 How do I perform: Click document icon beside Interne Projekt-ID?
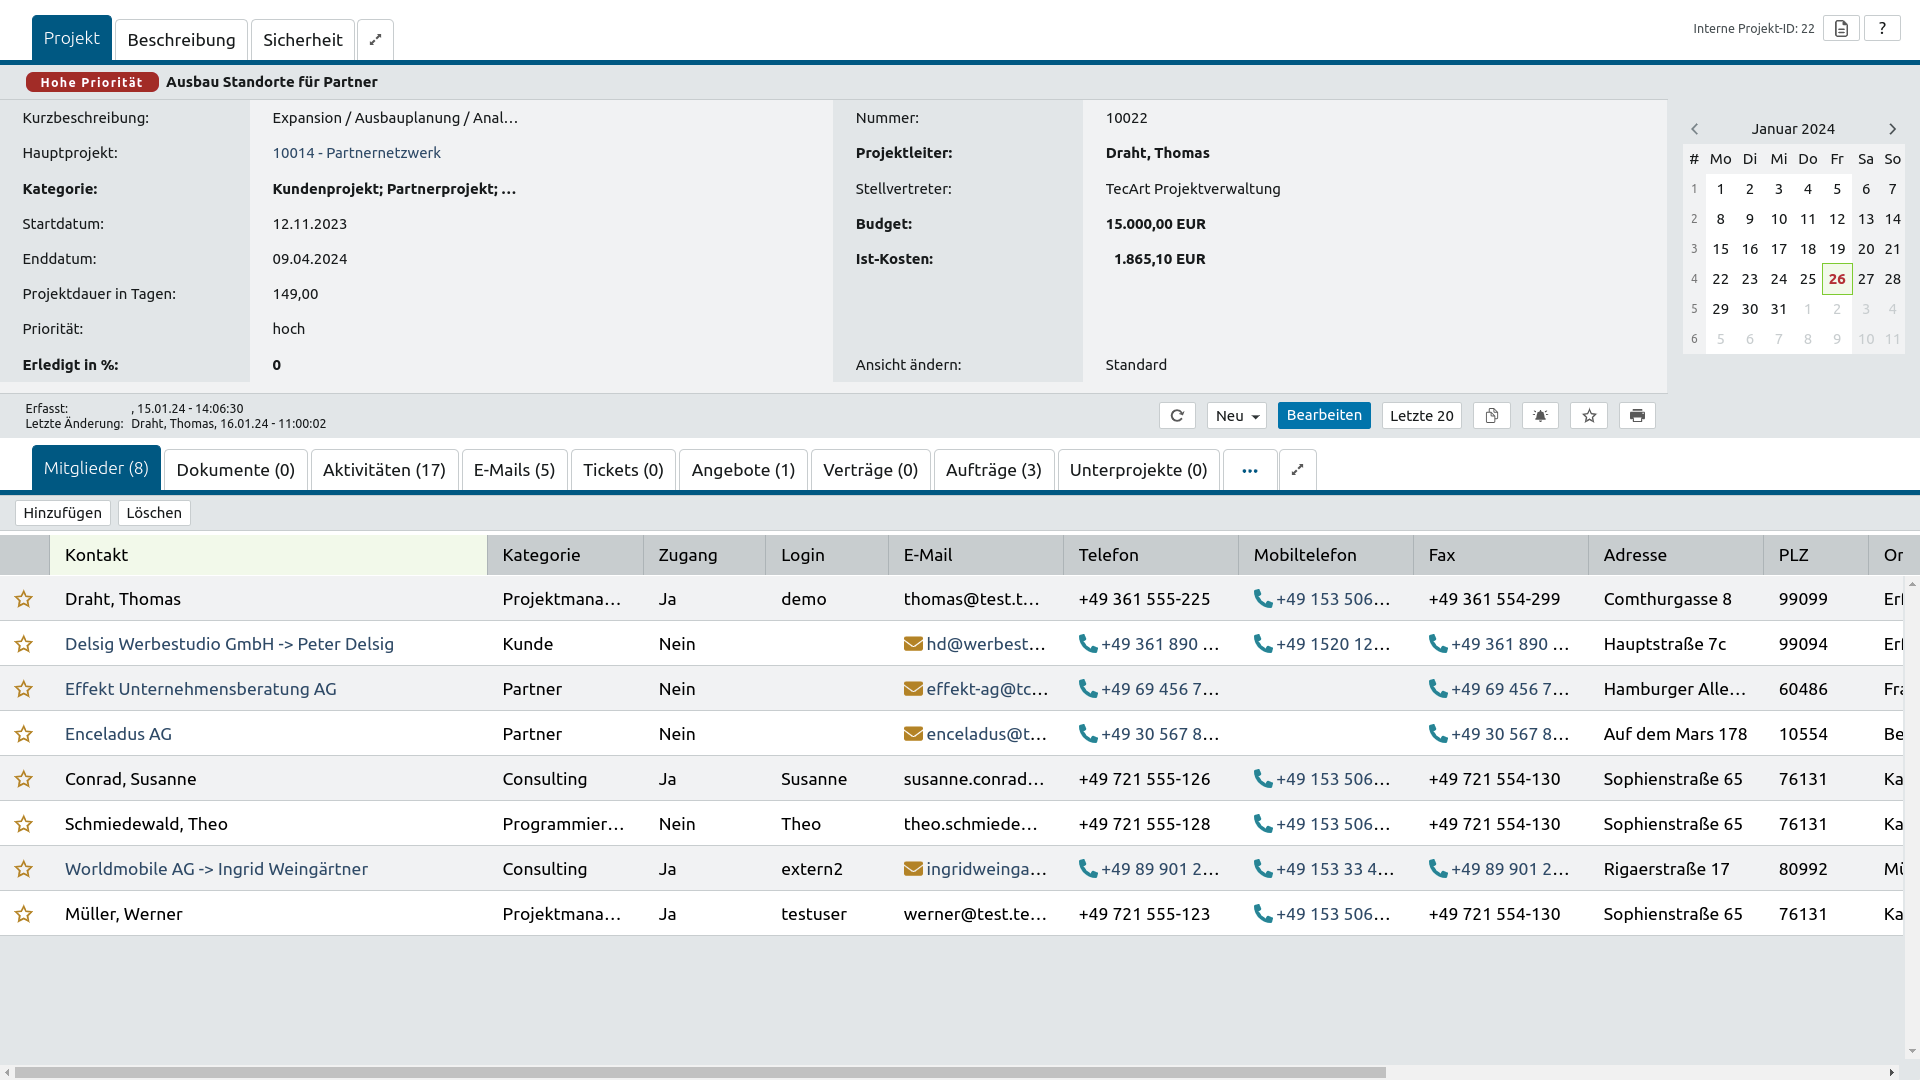coord(1841,28)
